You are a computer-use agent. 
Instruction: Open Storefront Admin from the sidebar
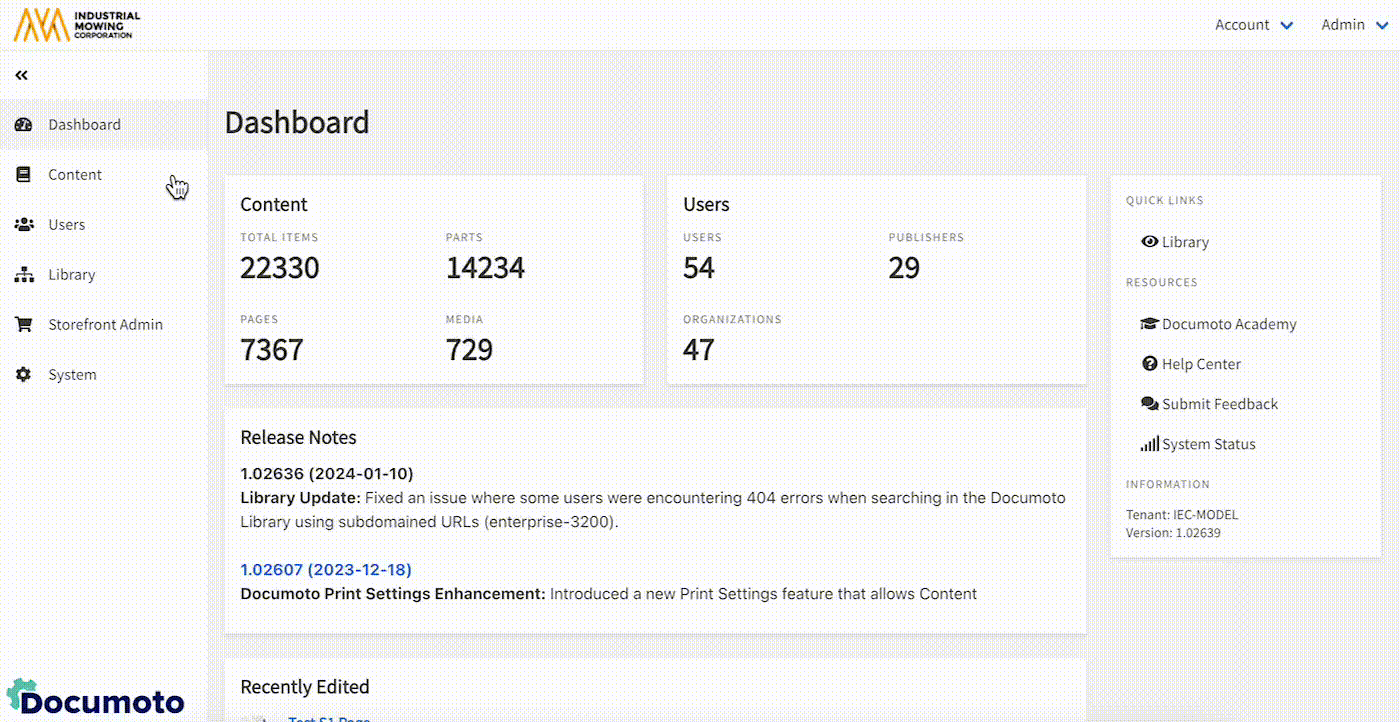click(105, 325)
